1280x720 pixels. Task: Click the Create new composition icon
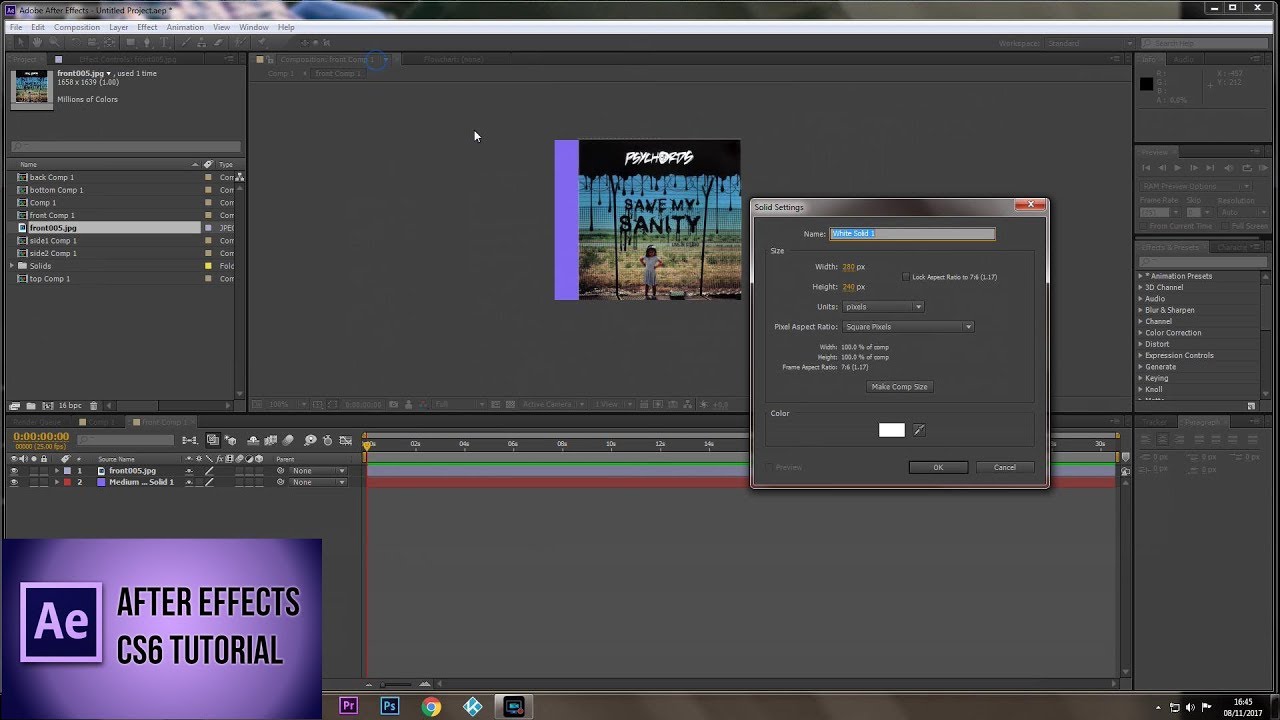coord(46,406)
